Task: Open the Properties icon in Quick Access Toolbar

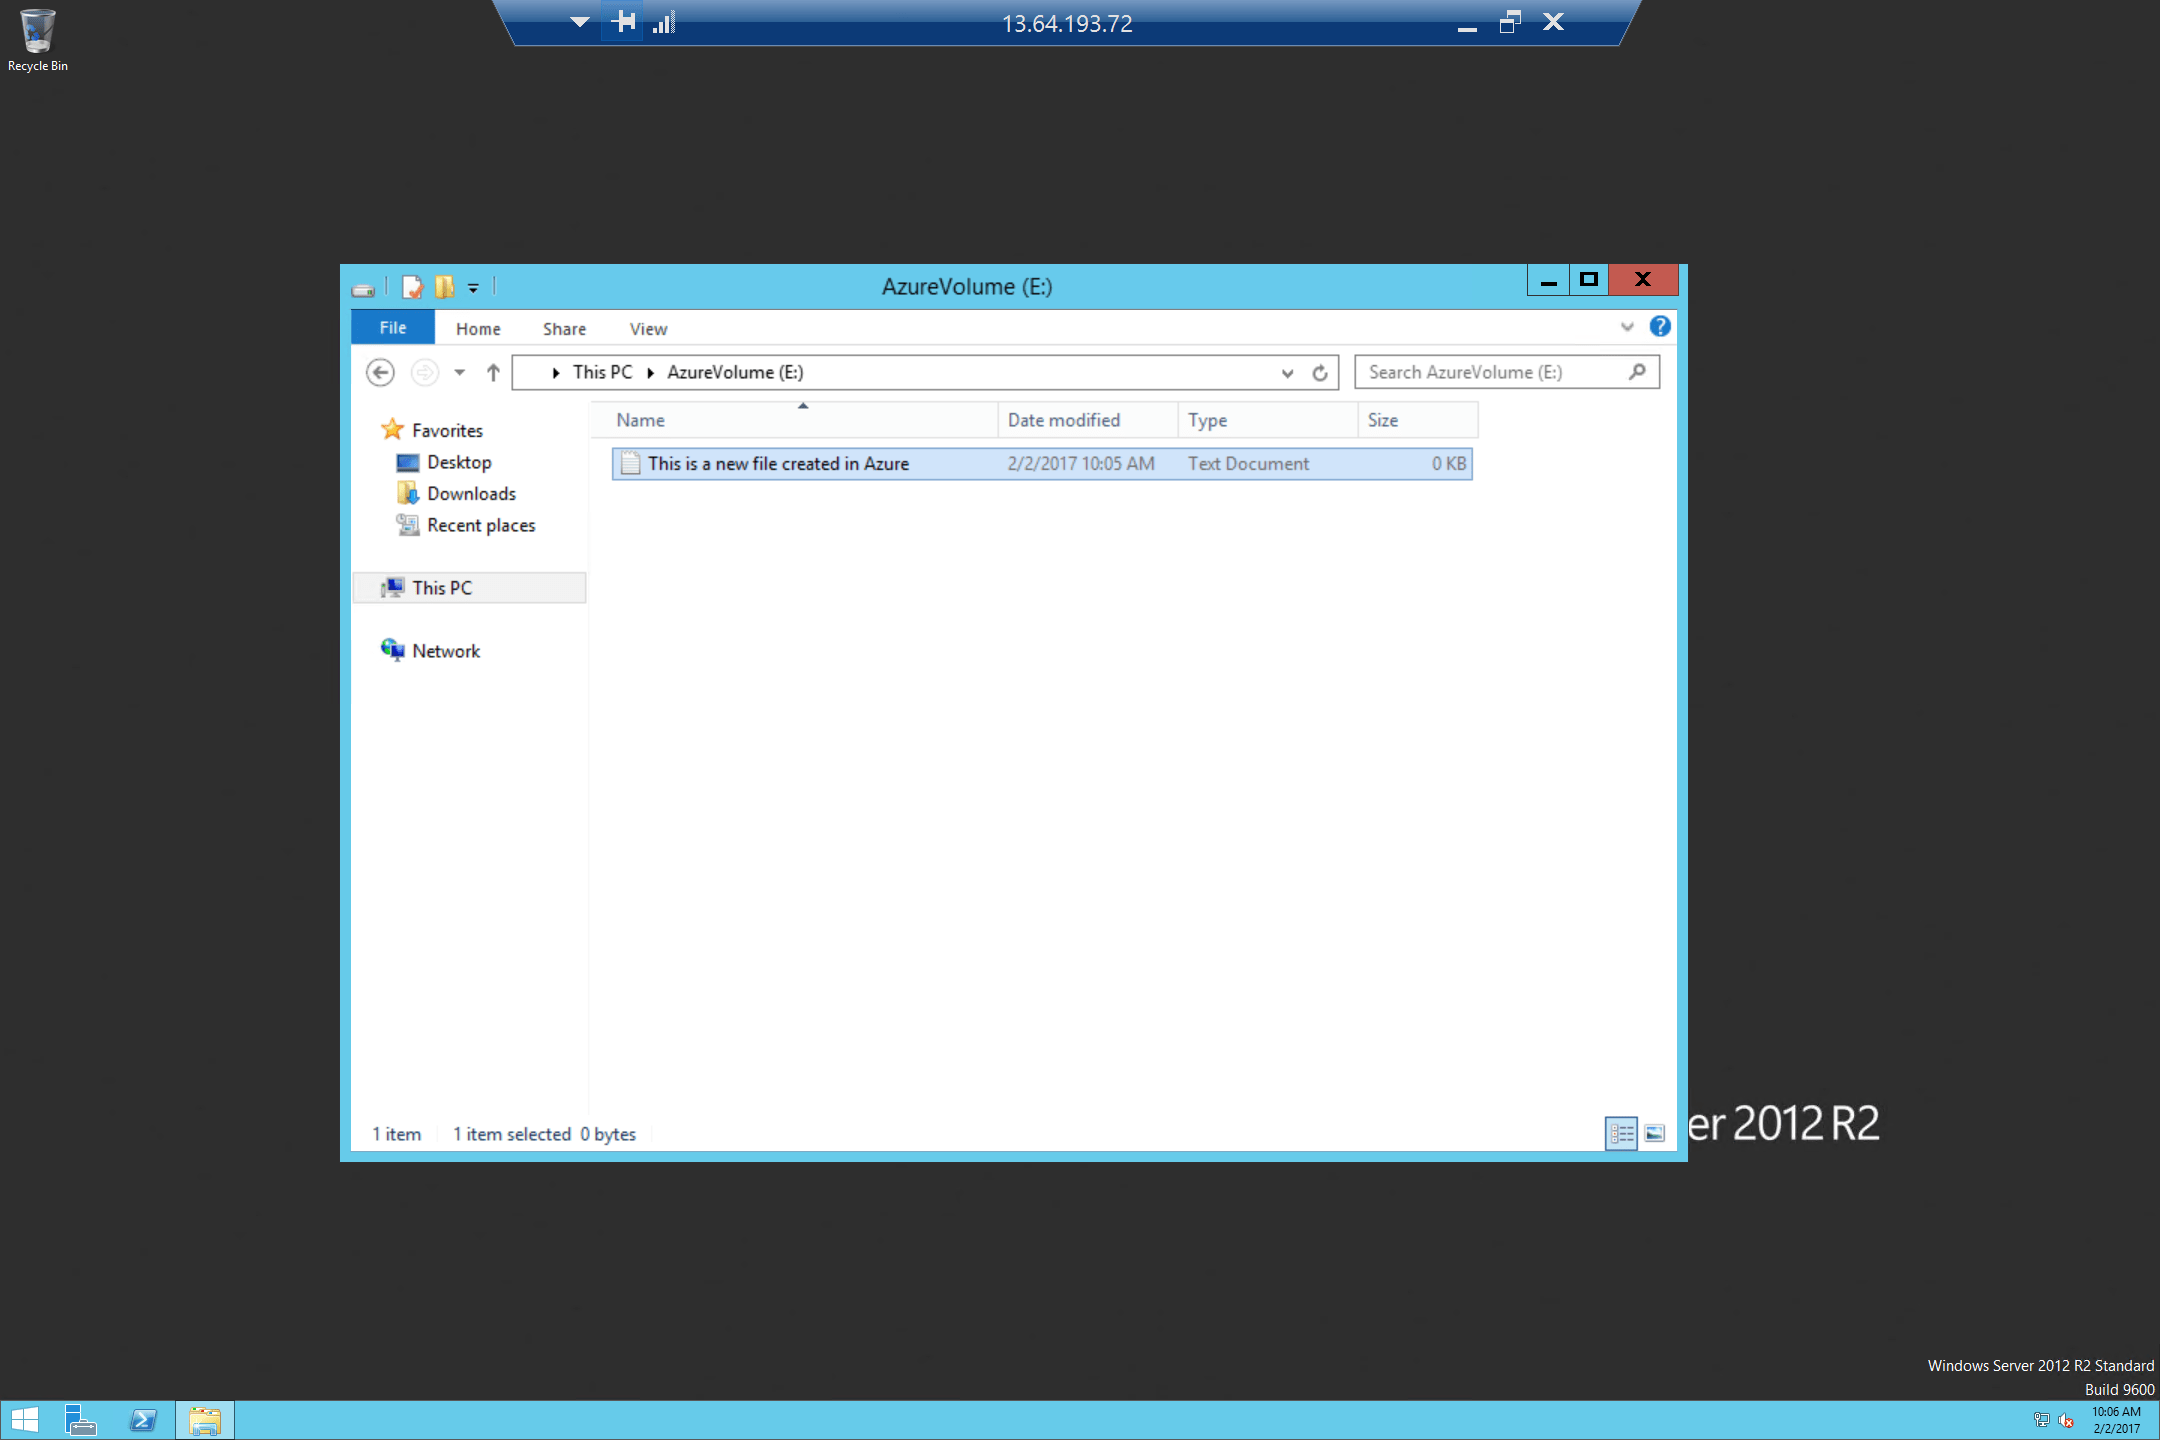Action: (x=412, y=288)
